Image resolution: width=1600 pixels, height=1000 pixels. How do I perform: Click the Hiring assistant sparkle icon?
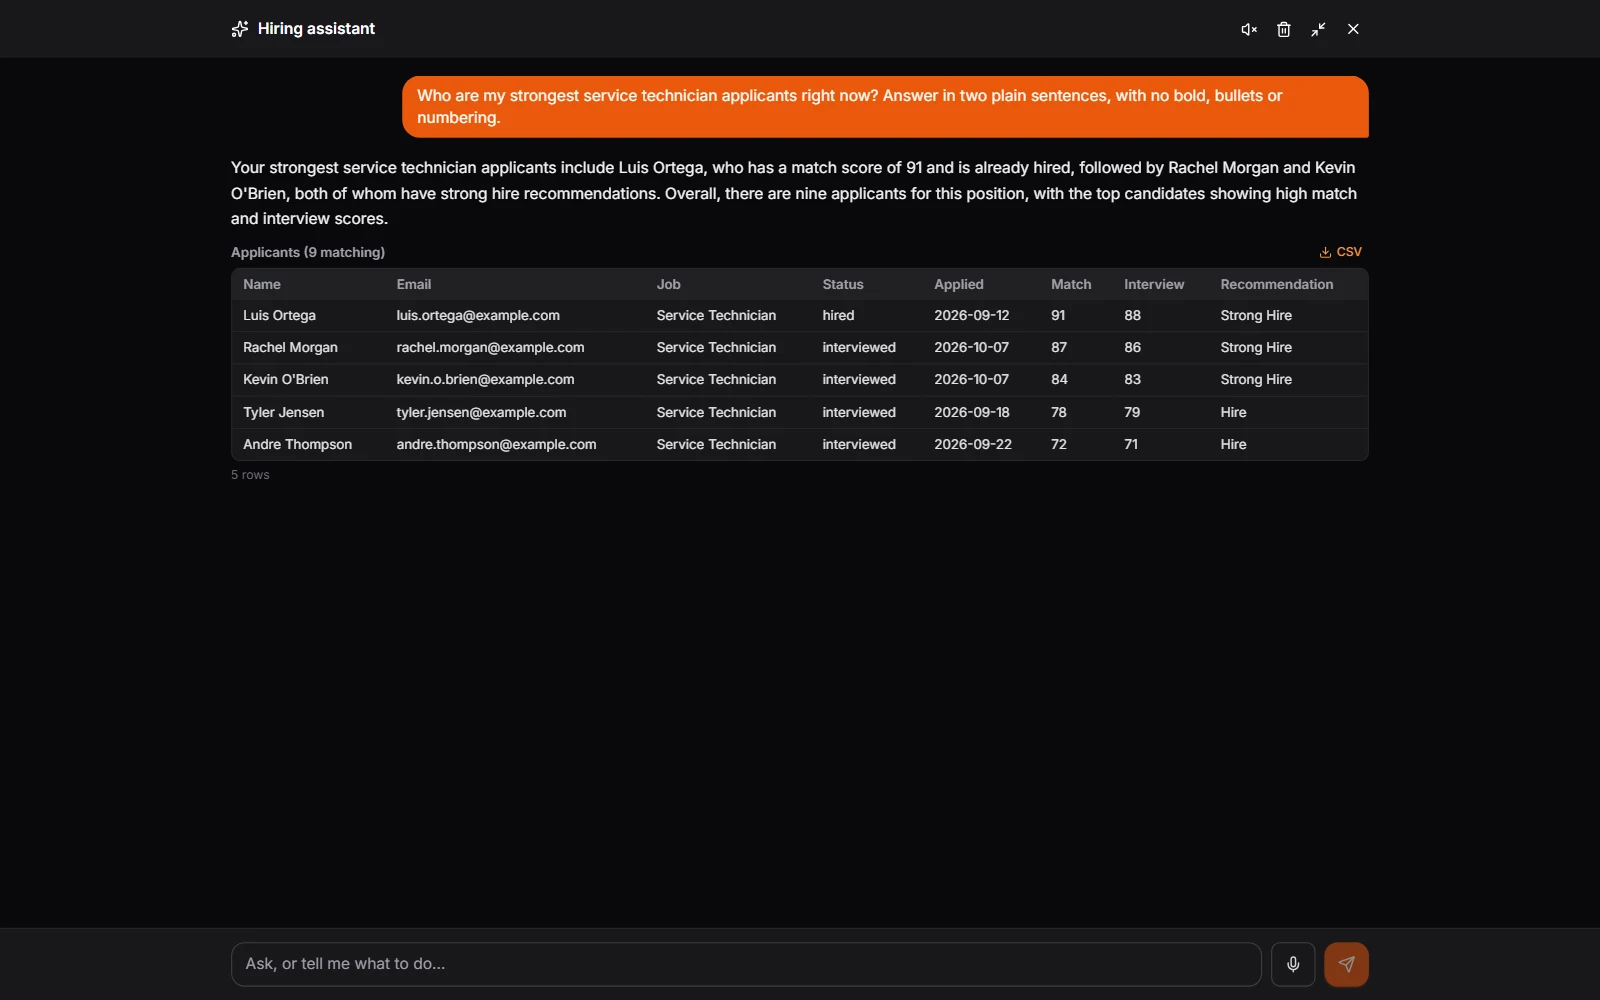point(240,29)
